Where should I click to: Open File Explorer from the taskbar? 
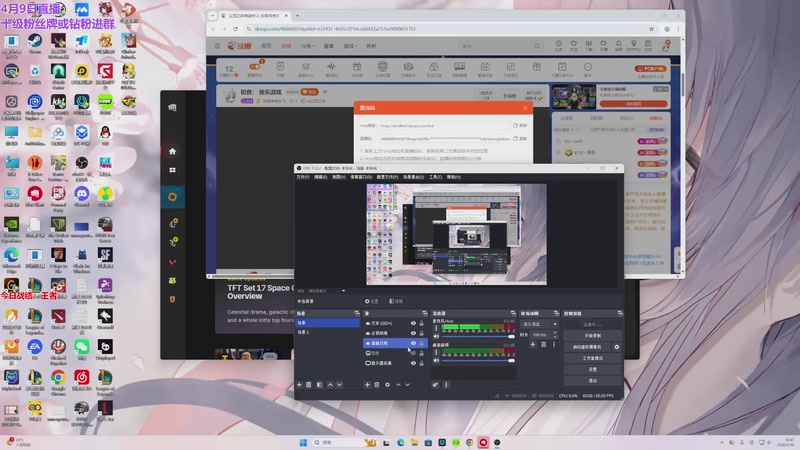[414, 442]
